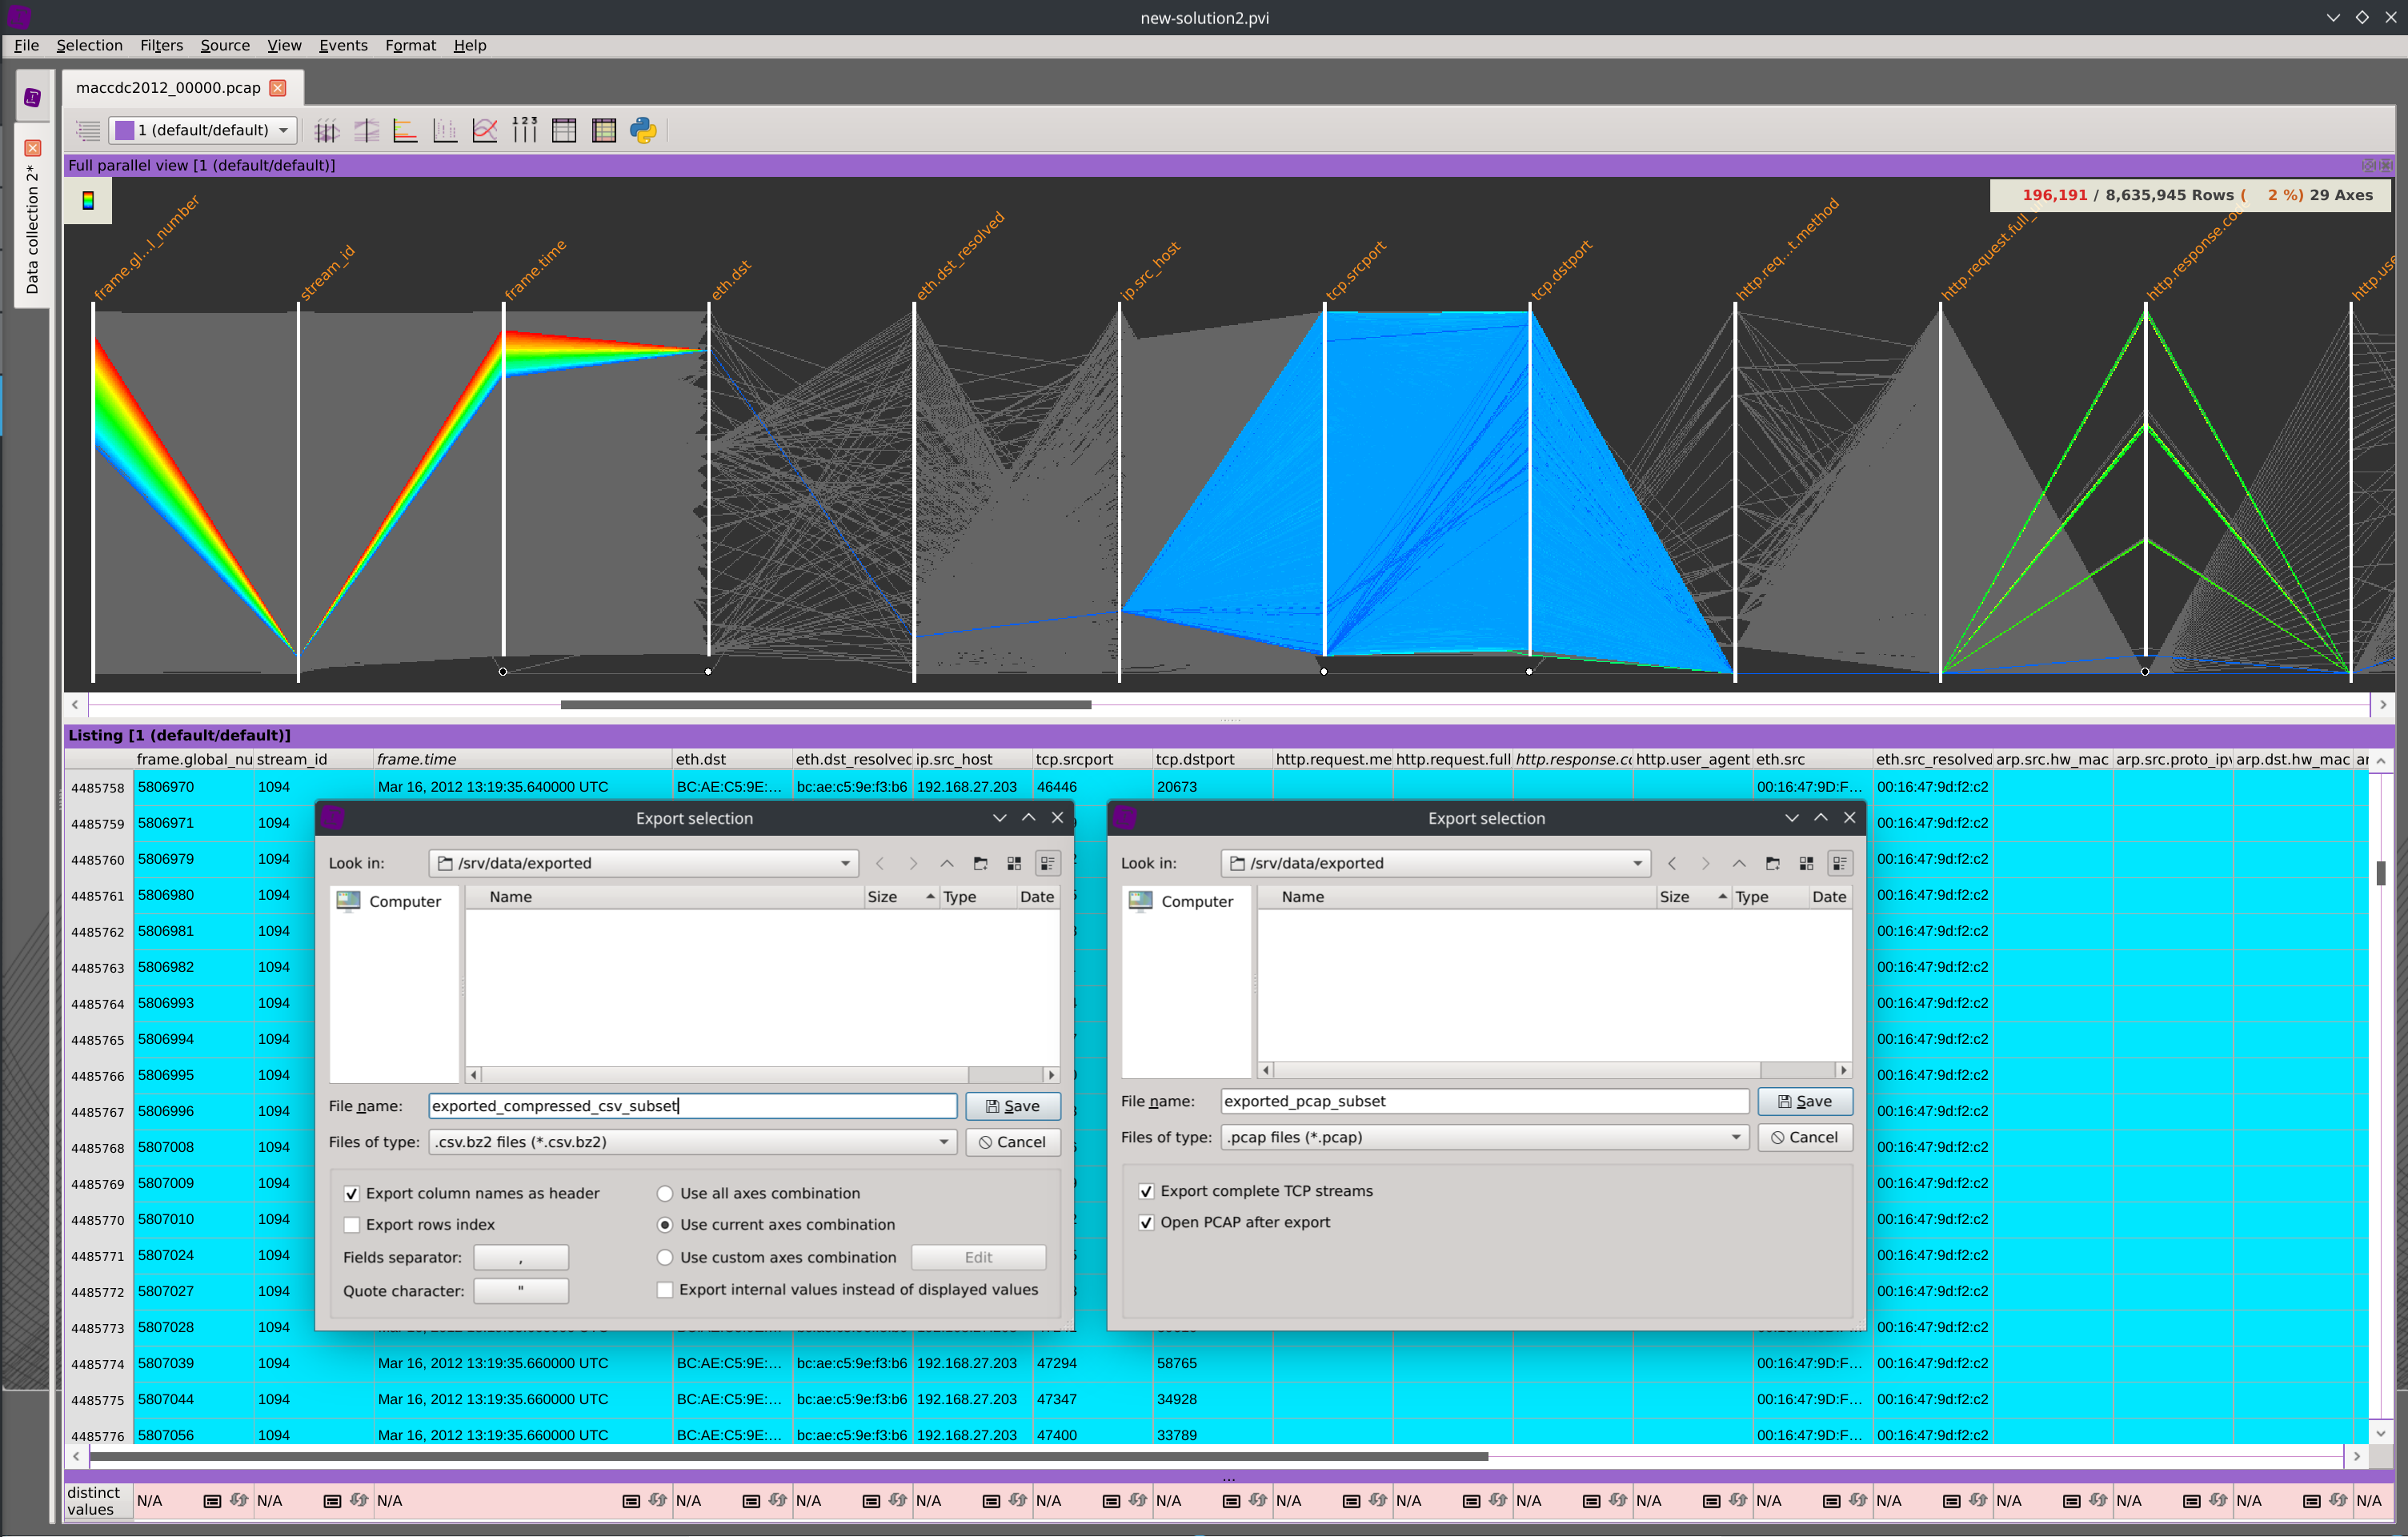Image resolution: width=2408 pixels, height=1537 pixels.
Task: Select Use all axes combination option
Action: pos(665,1193)
